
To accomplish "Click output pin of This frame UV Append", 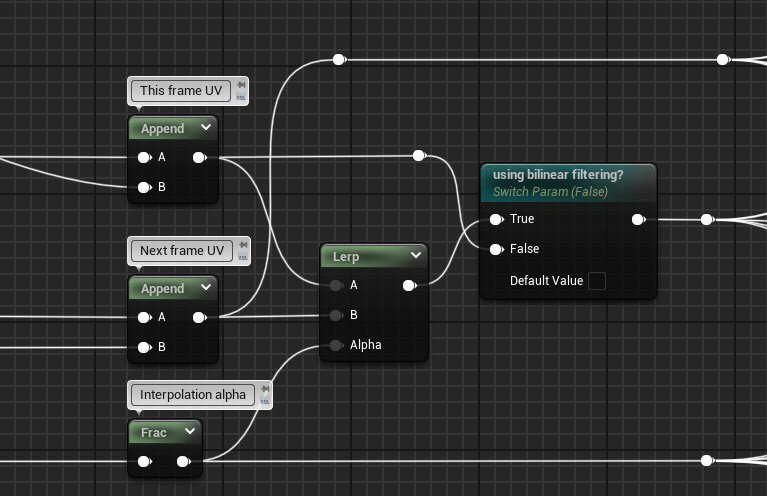I will 200,158.
